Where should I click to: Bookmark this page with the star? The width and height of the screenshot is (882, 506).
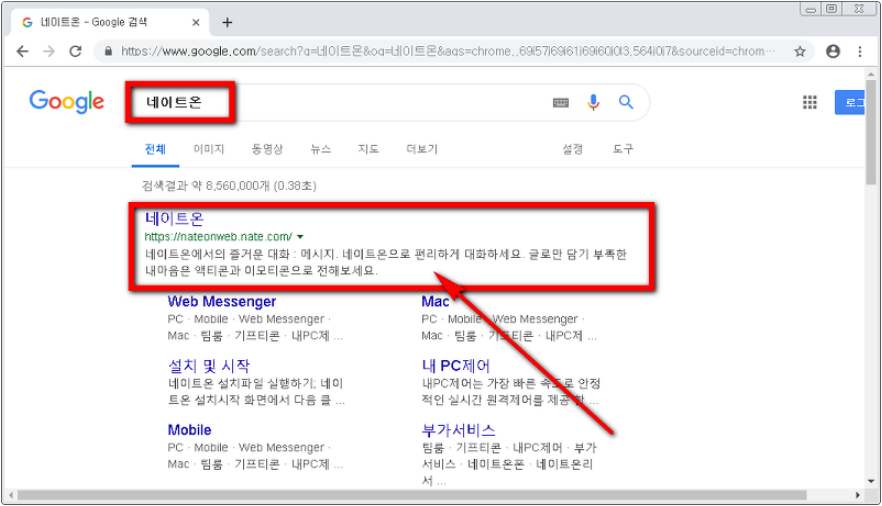click(x=799, y=52)
